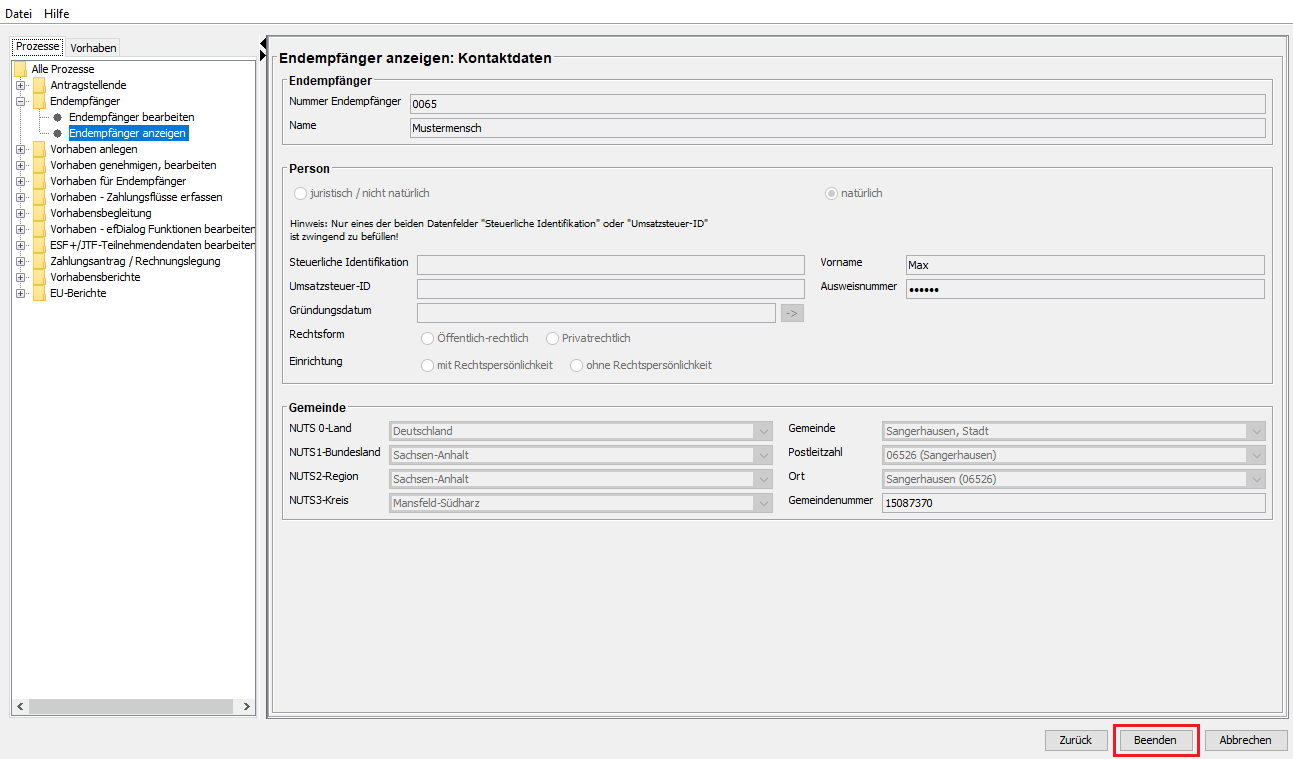This screenshot has height=759, width=1293.
Task: Expand Vorhaben für Endempfänger node
Action: (x=20, y=181)
